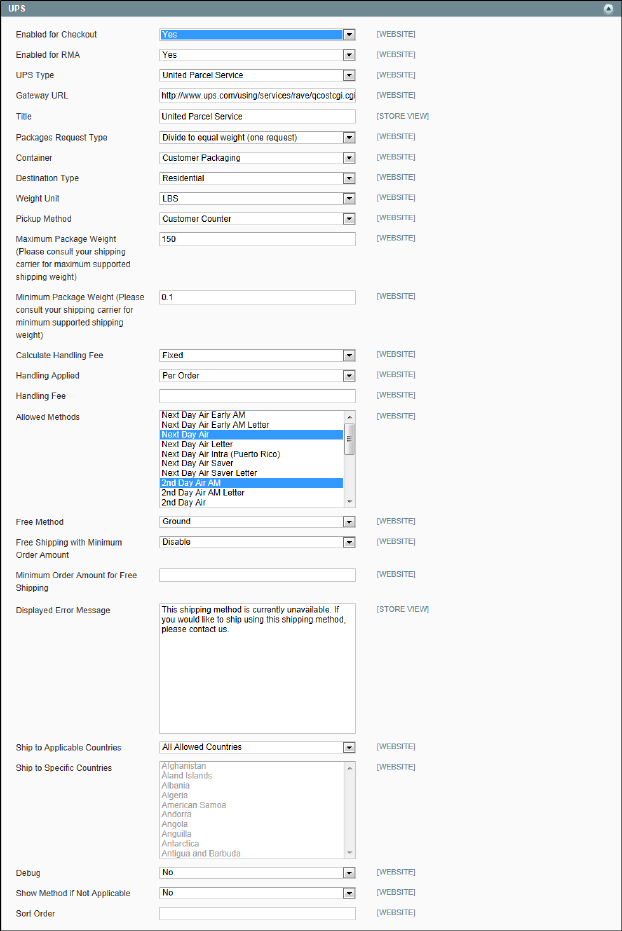Open the Weight Unit dropdown

point(258,198)
